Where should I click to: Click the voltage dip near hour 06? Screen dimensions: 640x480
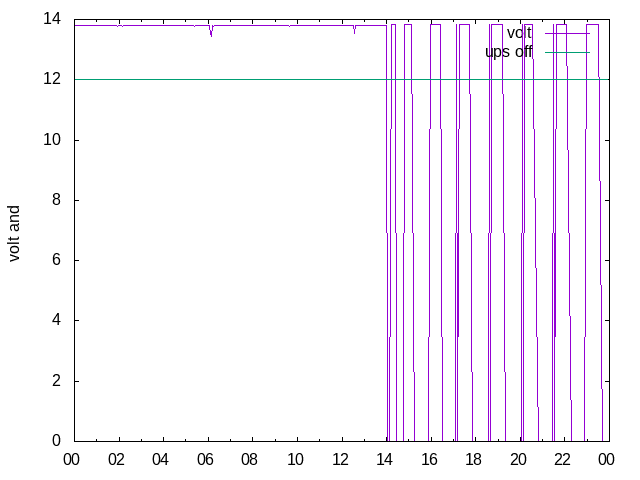pos(211,31)
